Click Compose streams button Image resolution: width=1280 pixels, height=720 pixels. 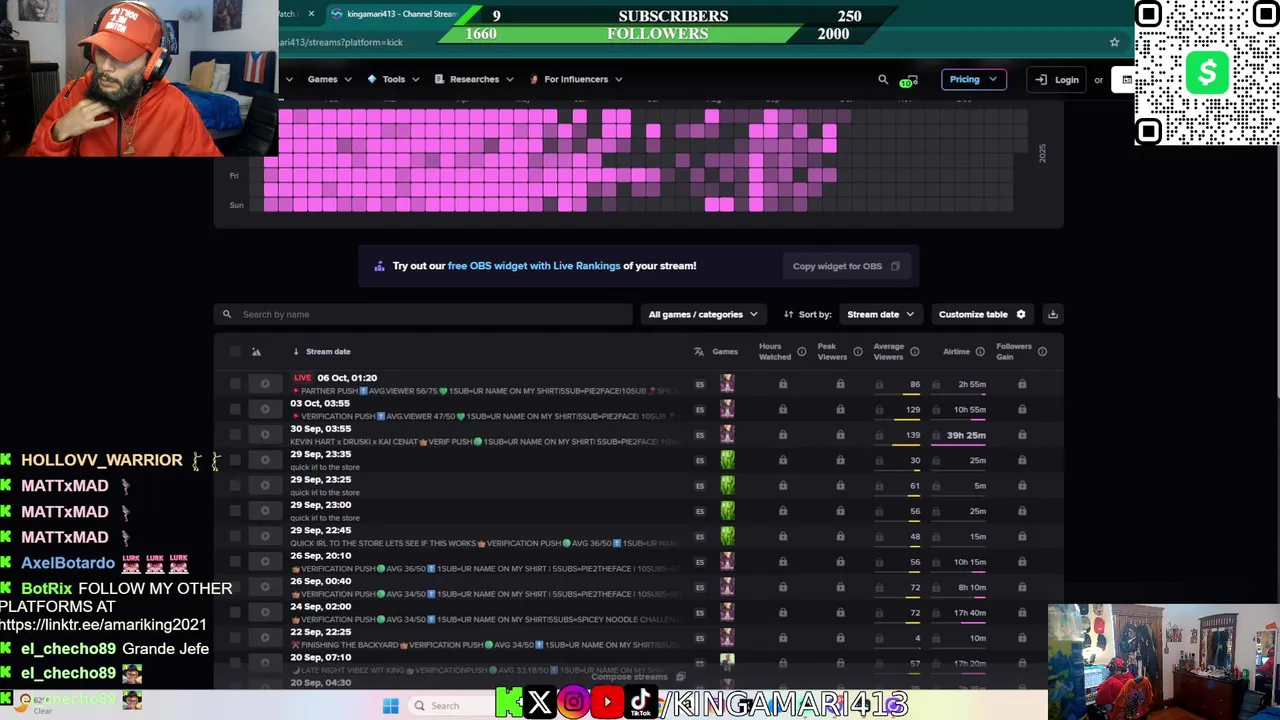tap(638, 677)
